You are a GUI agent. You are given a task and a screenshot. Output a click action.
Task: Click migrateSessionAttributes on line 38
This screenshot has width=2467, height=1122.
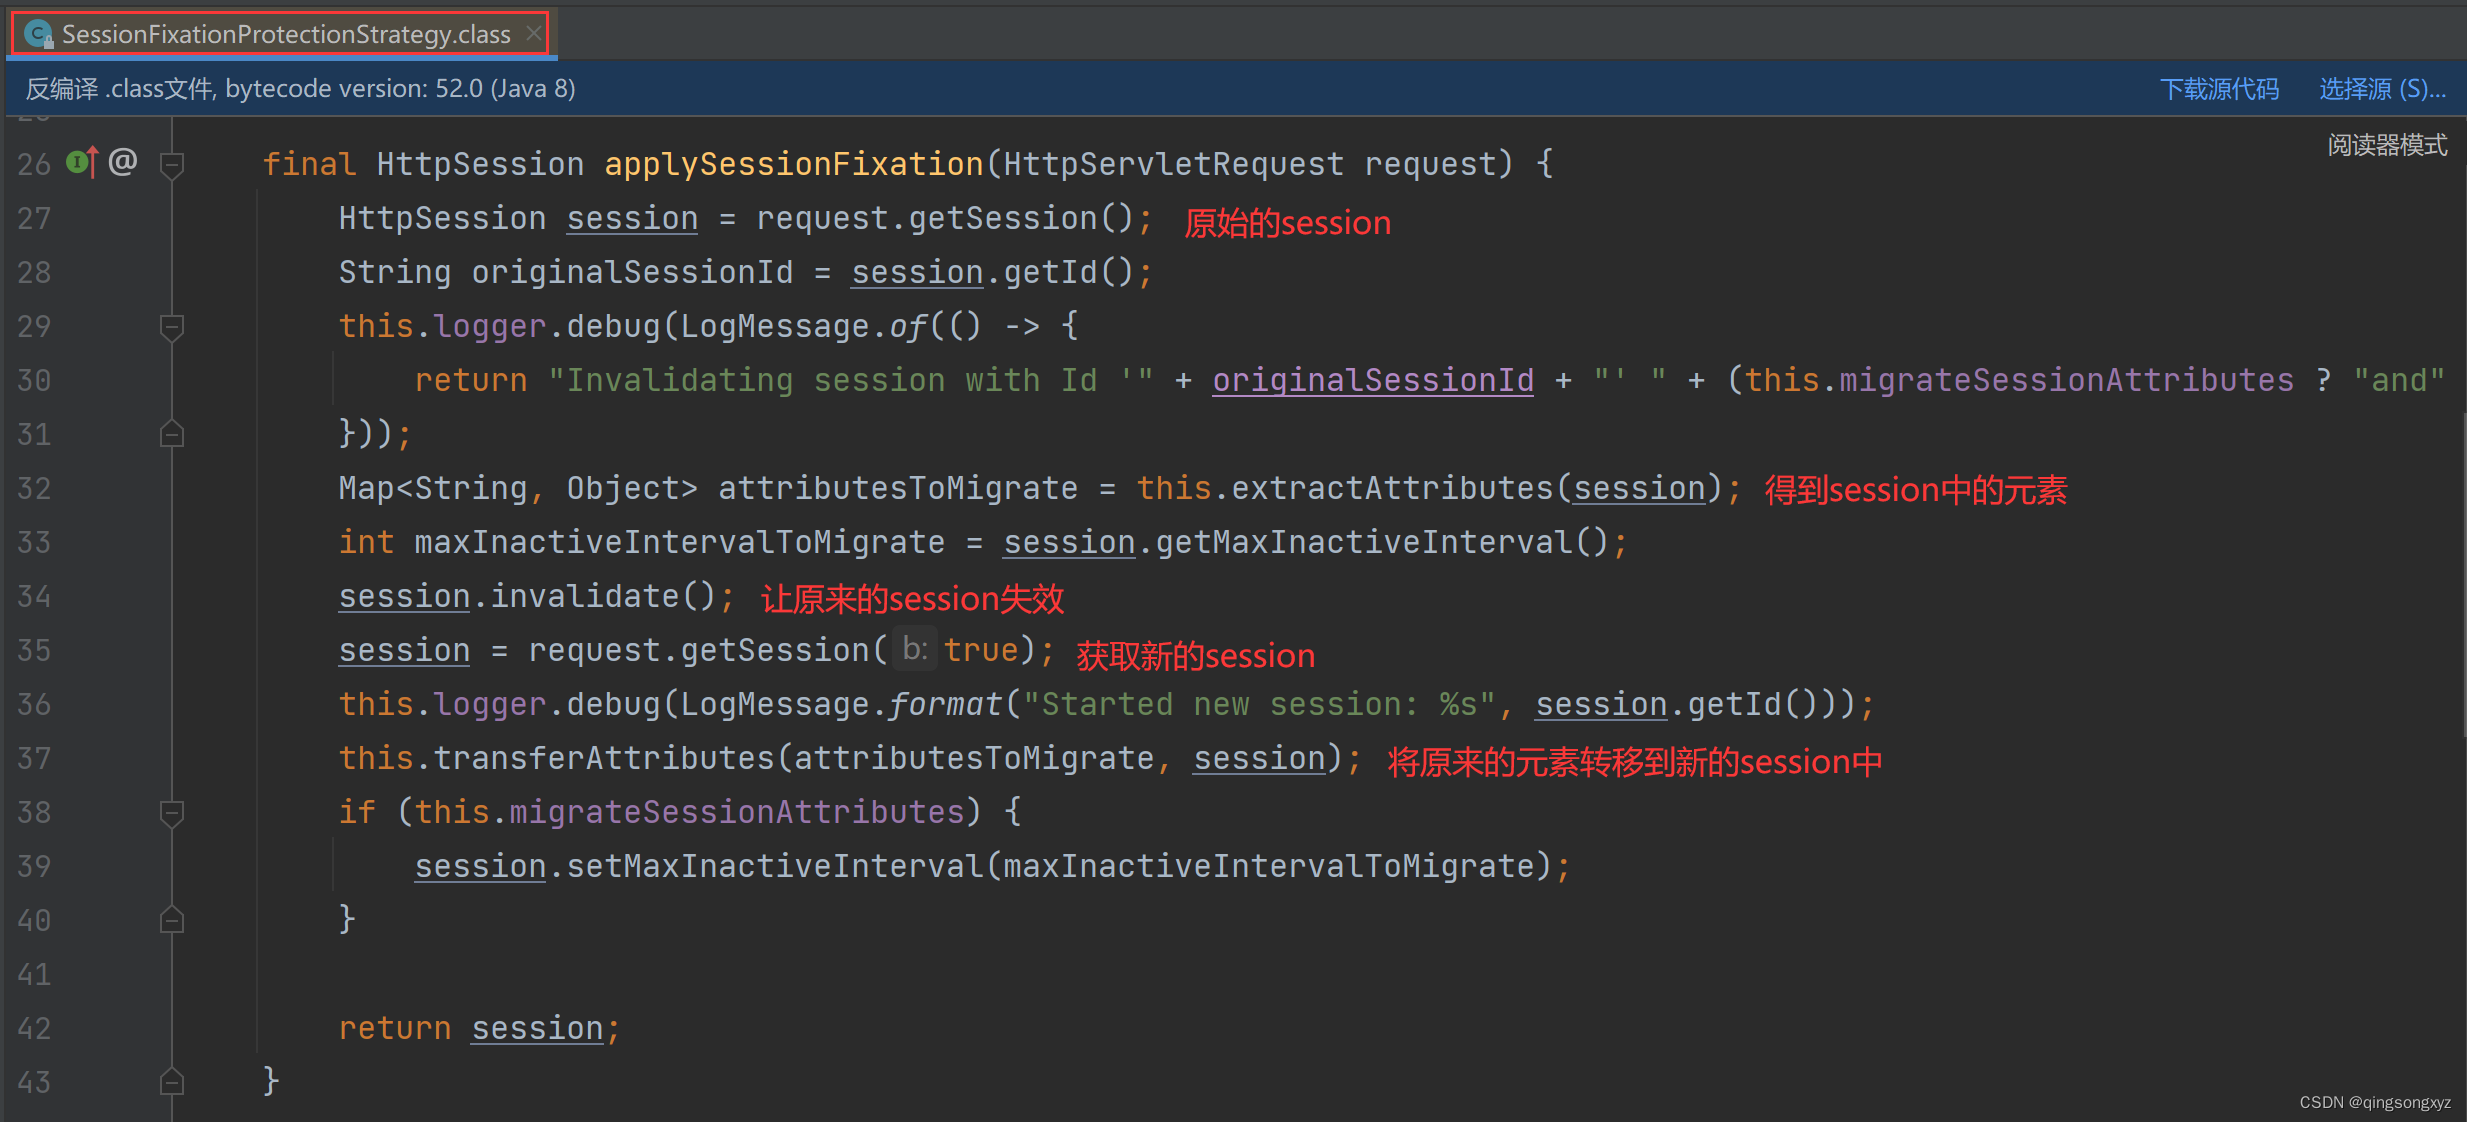(737, 812)
